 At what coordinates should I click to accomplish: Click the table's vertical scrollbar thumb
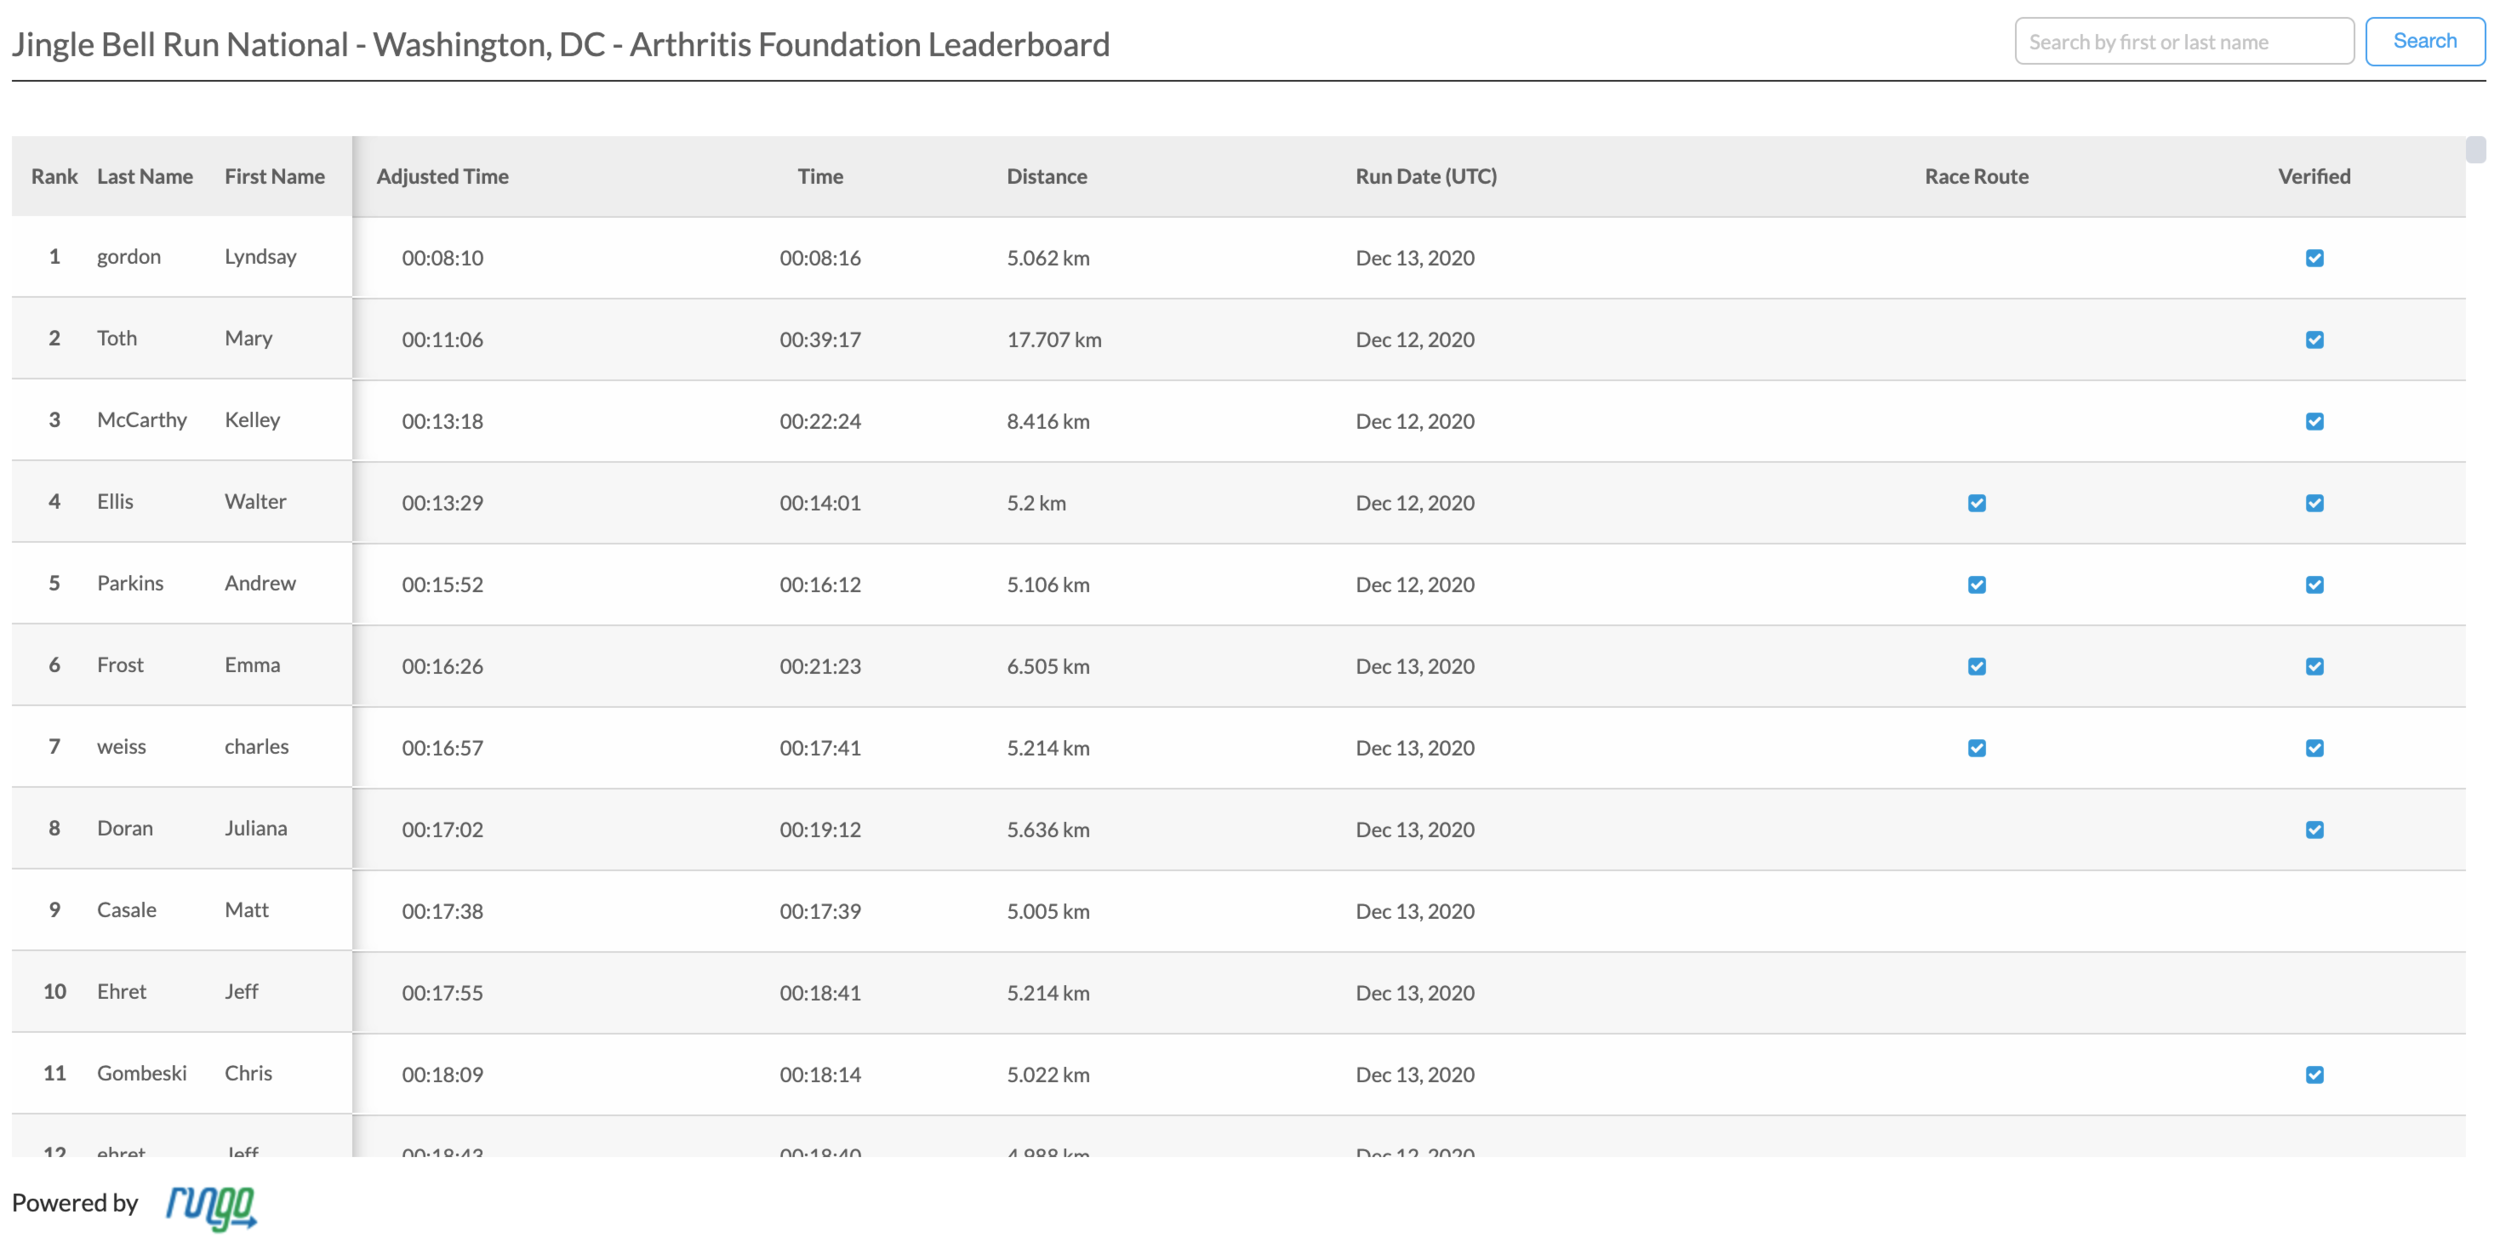click(x=2475, y=150)
